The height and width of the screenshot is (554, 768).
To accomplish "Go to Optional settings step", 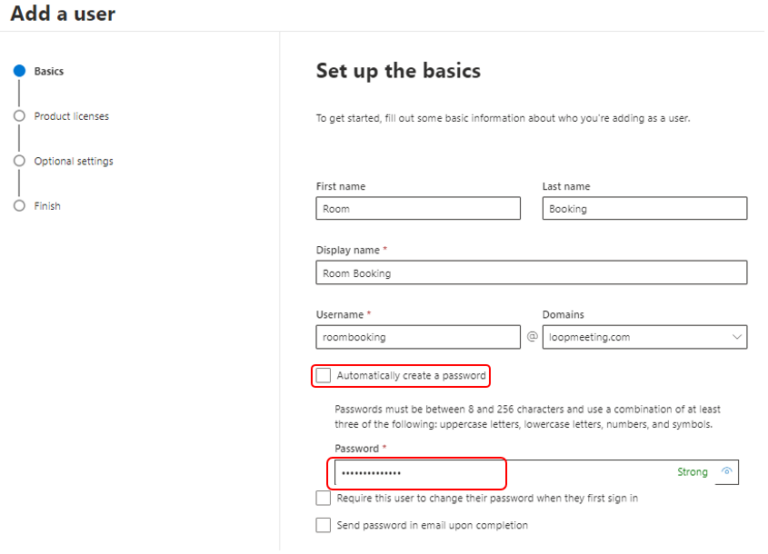I will [73, 161].
